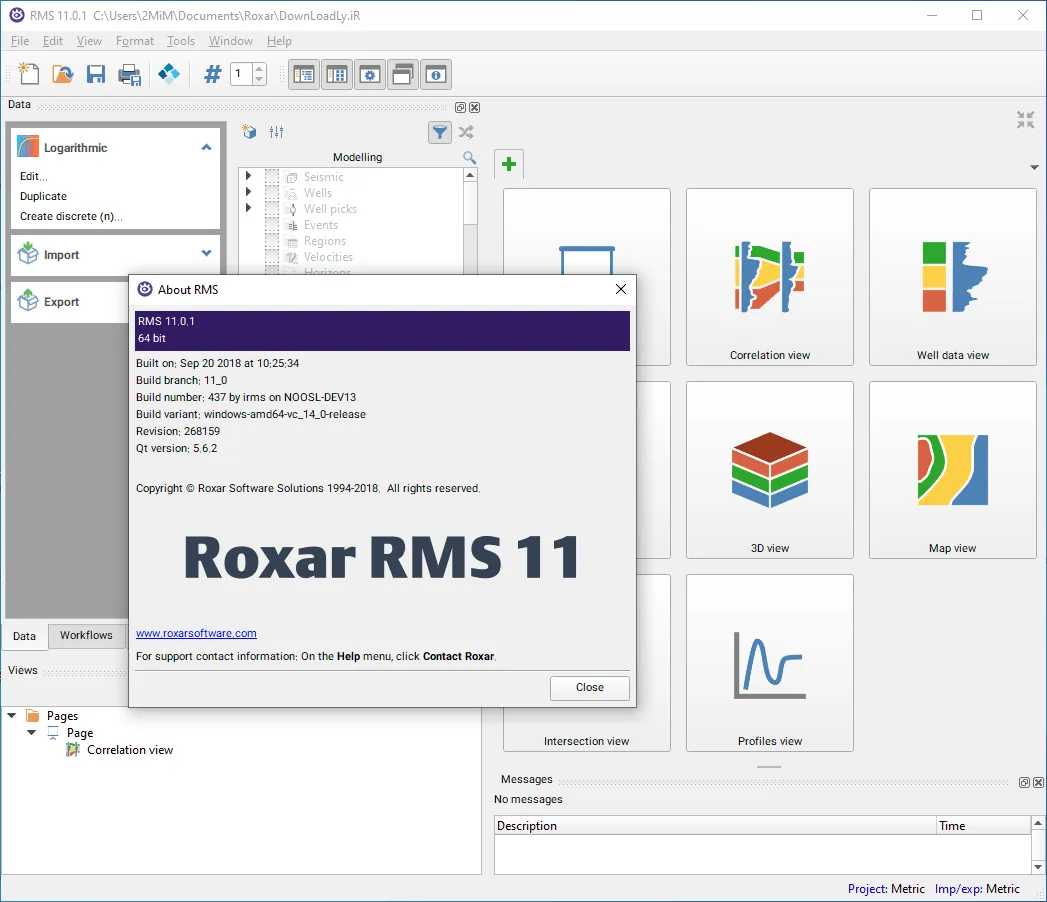1047x902 pixels.
Task: Toggle the filter funnel icon in Data panel
Action: tap(439, 132)
